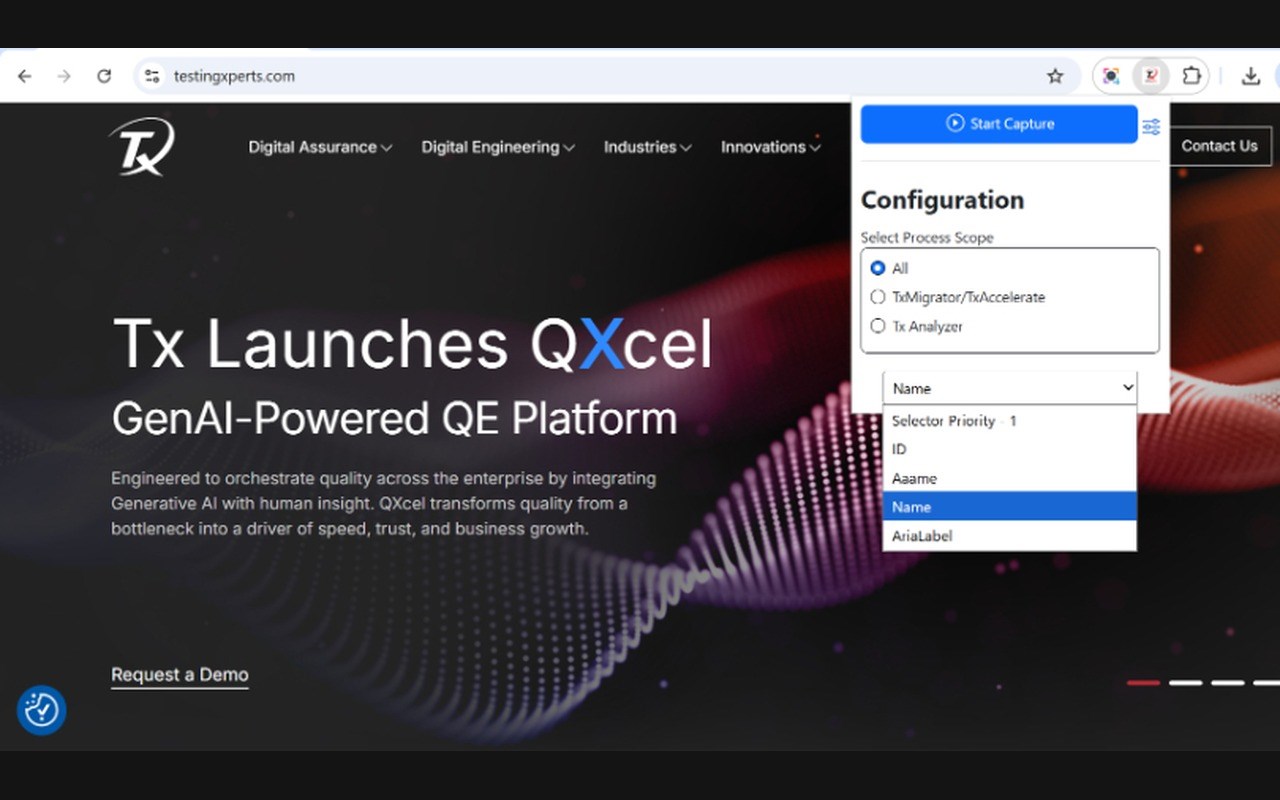Click the Start Capture button
Viewport: 1280px width, 800px height.
coord(999,124)
